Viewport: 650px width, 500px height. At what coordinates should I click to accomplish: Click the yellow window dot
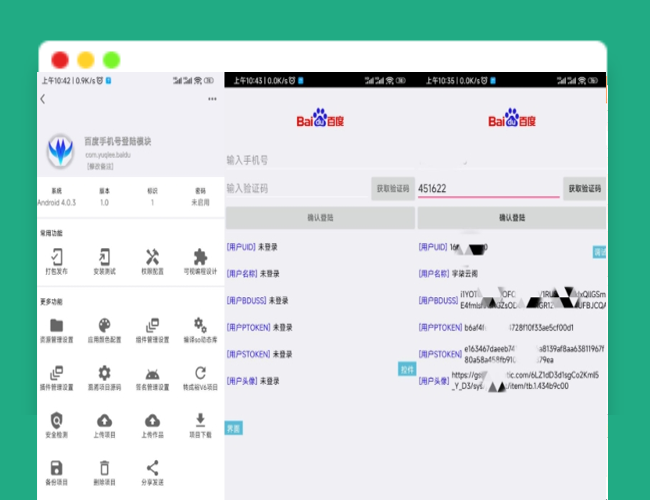[x=86, y=60]
